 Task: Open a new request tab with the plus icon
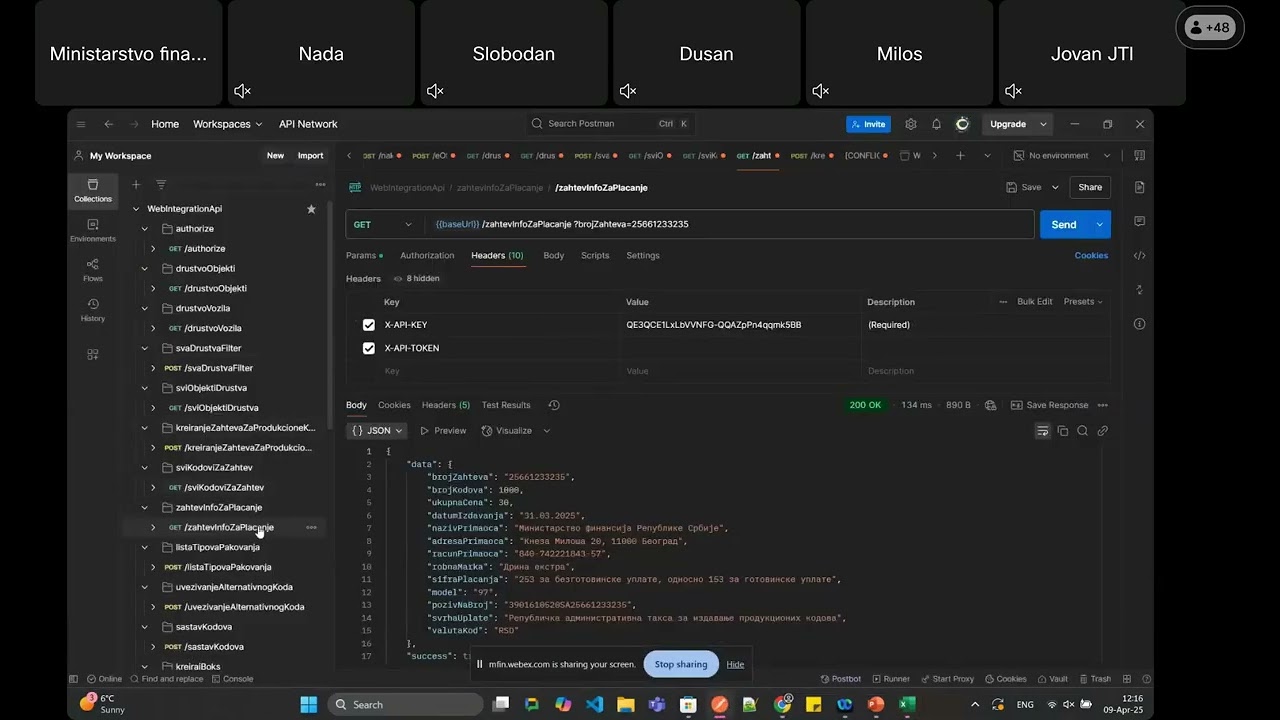tap(960, 156)
